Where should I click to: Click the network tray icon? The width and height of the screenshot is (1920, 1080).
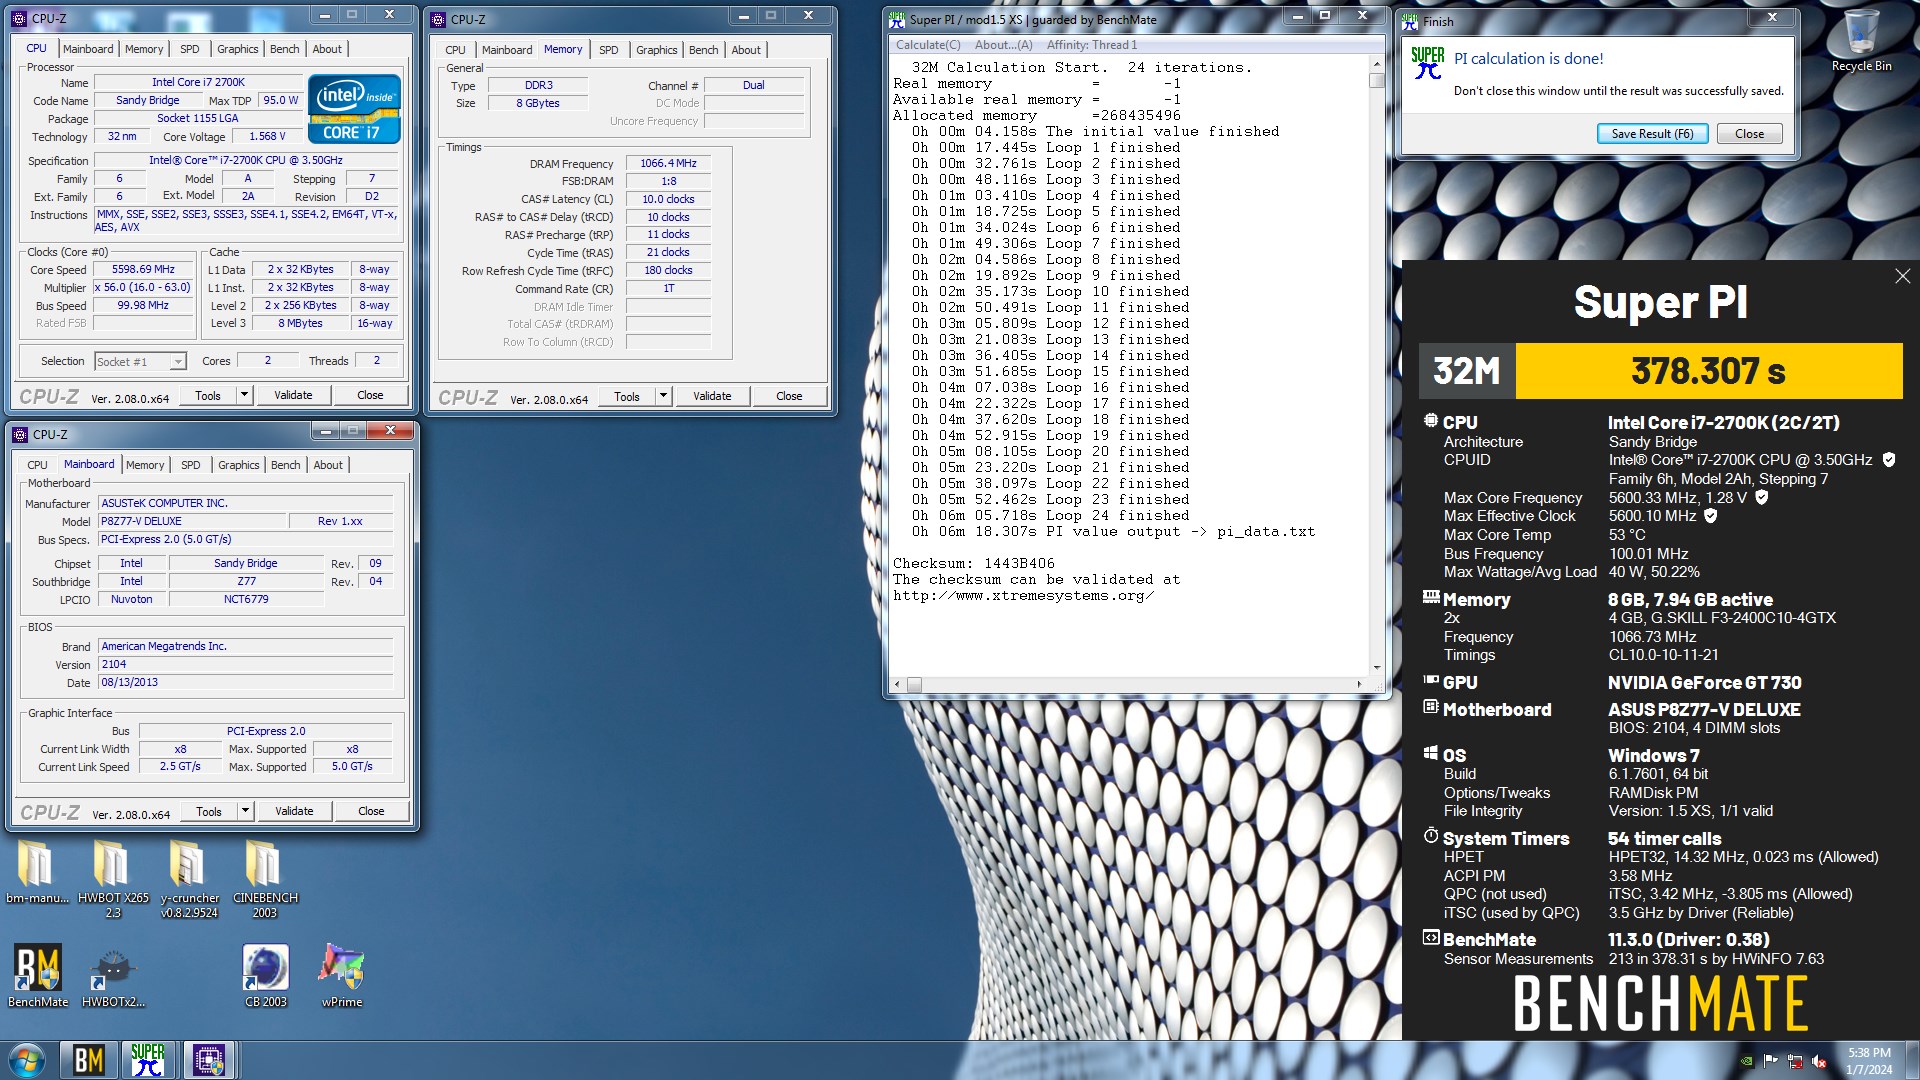1795,1061
